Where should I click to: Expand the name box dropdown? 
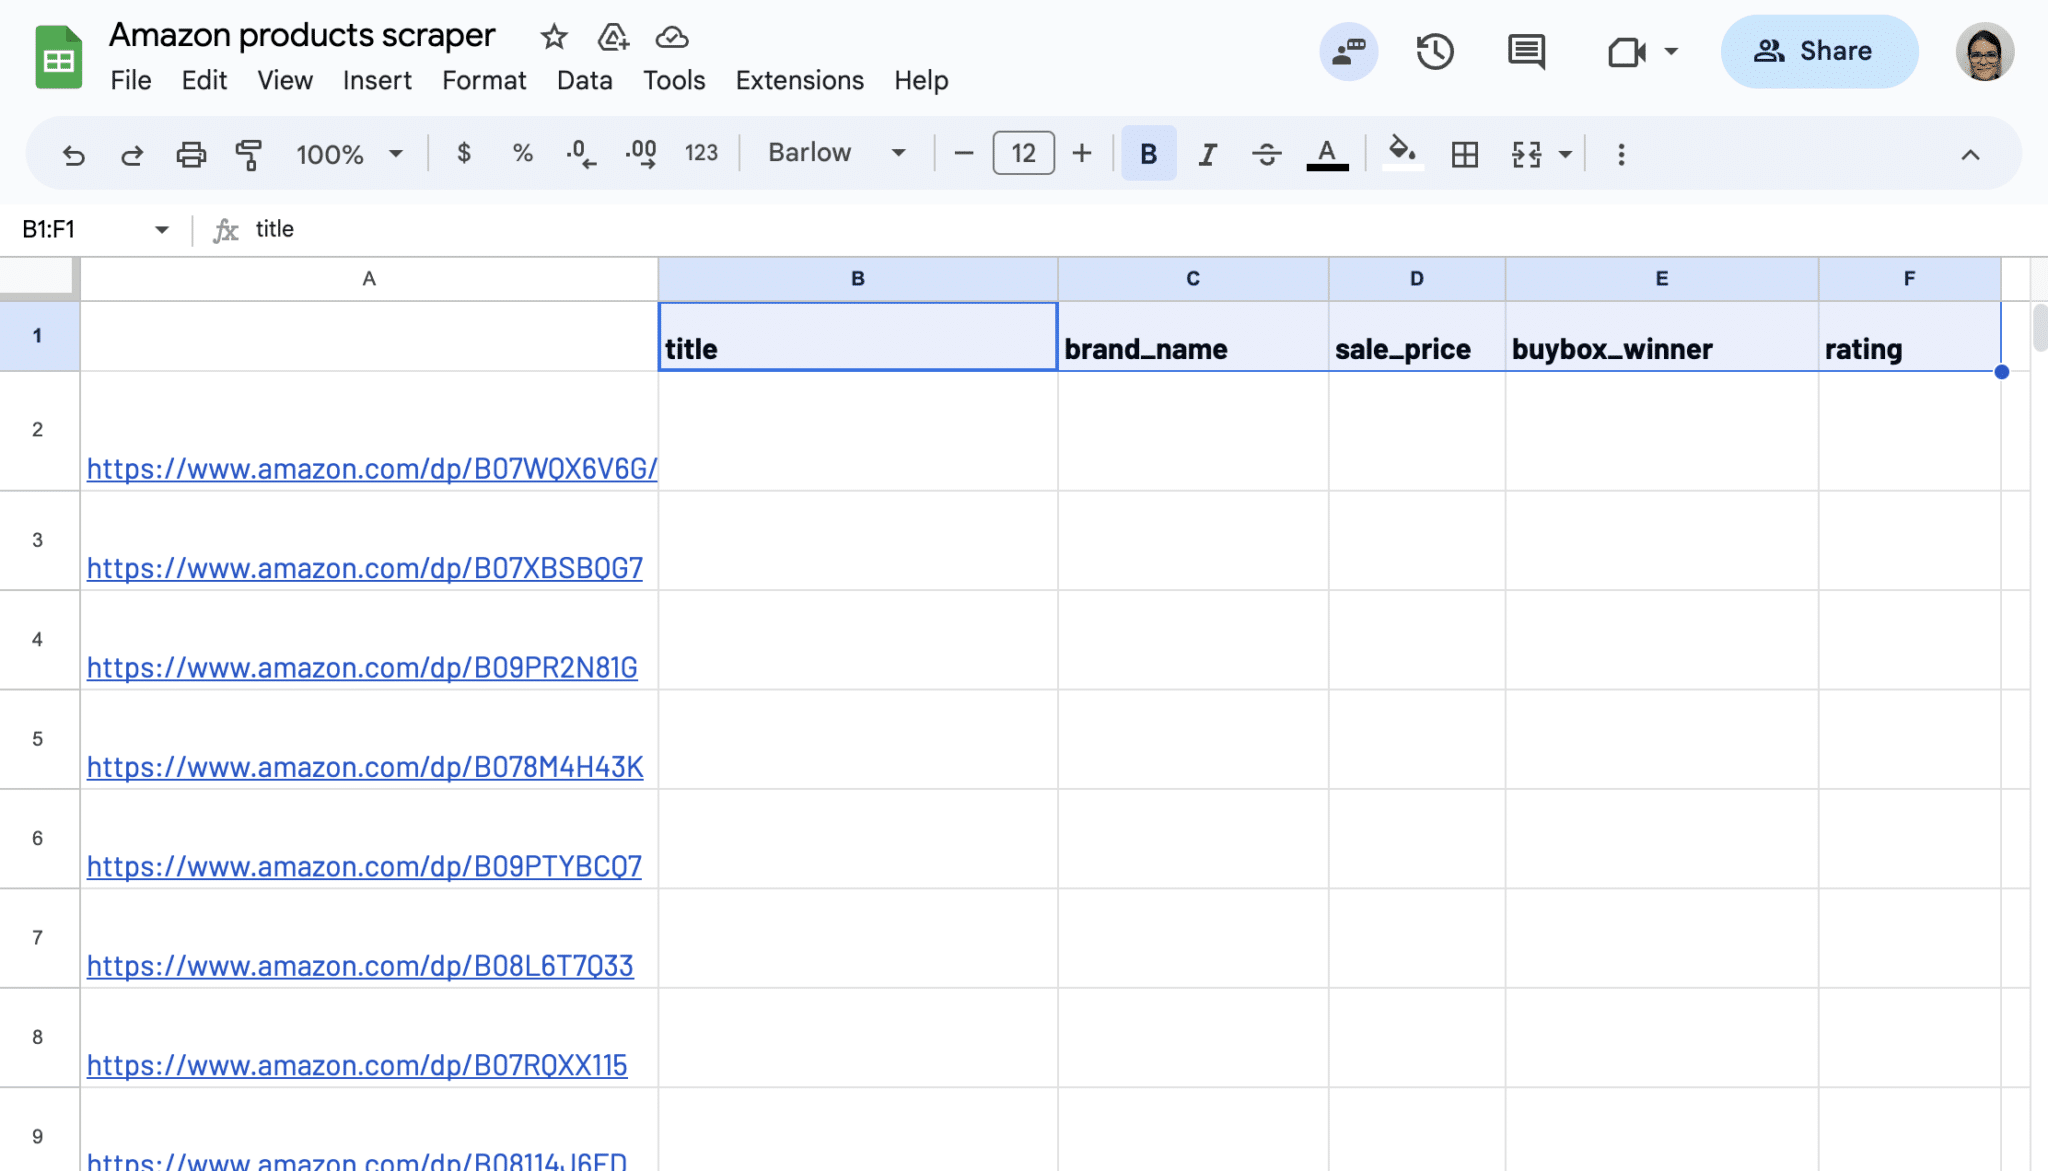click(161, 229)
